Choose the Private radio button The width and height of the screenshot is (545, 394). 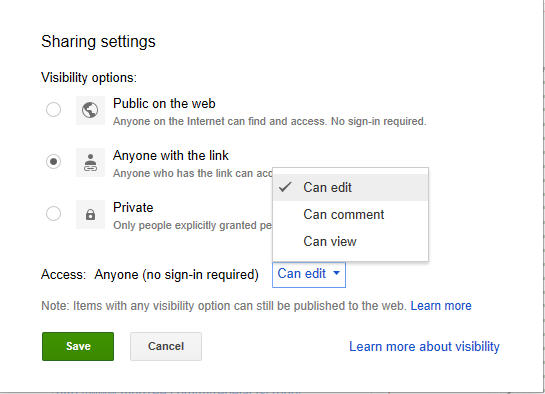[53, 213]
